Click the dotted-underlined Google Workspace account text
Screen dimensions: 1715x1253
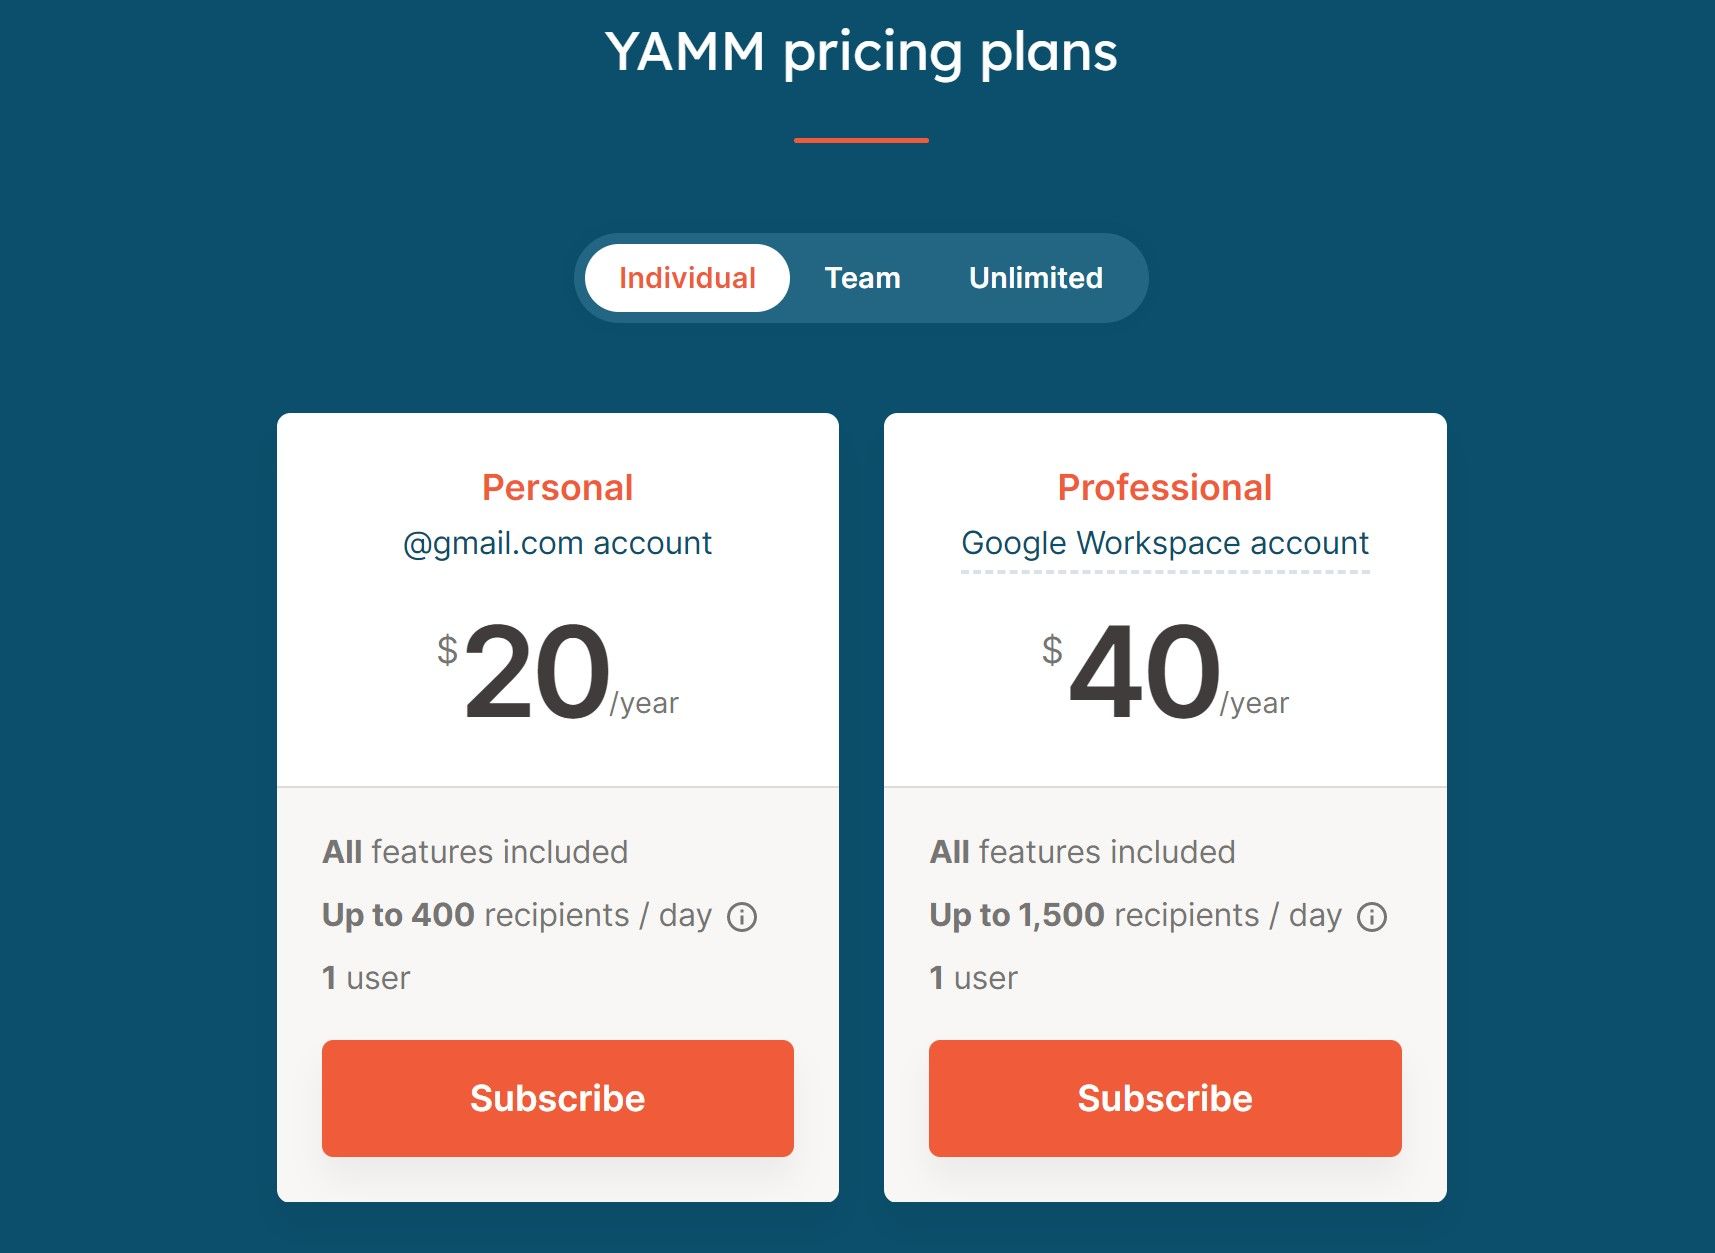tap(1164, 543)
